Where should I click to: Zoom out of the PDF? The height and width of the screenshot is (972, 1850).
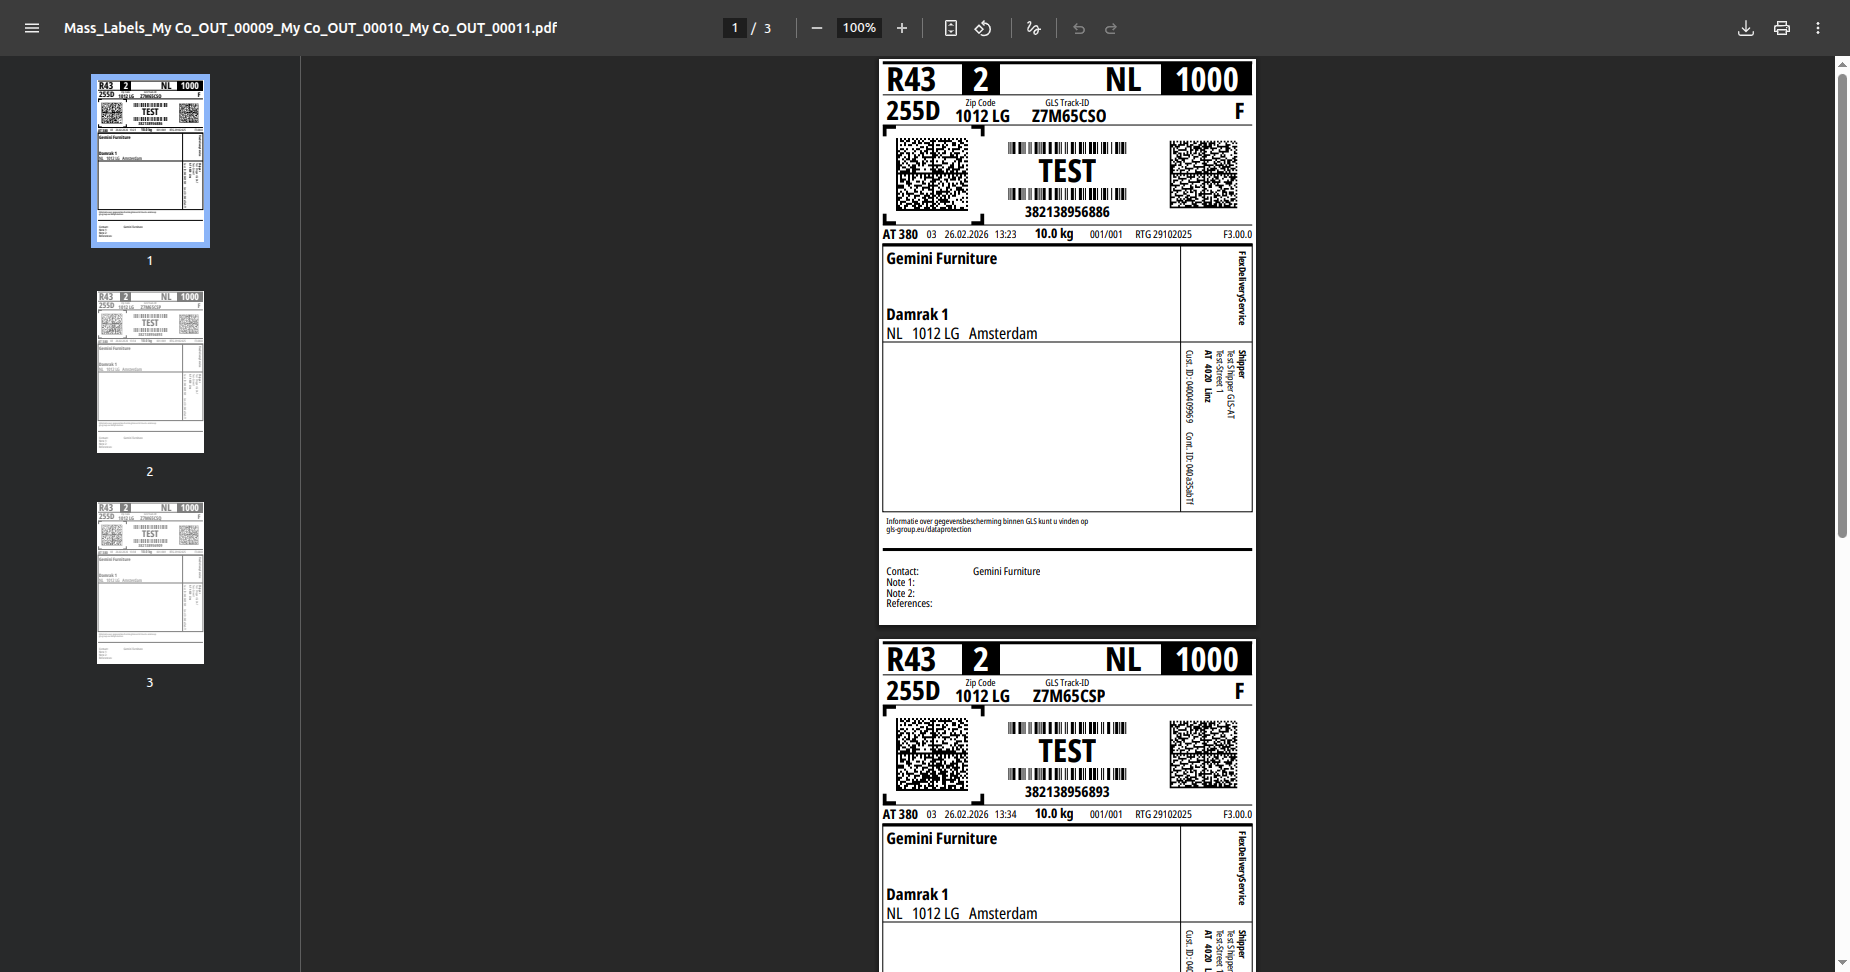pos(817,28)
